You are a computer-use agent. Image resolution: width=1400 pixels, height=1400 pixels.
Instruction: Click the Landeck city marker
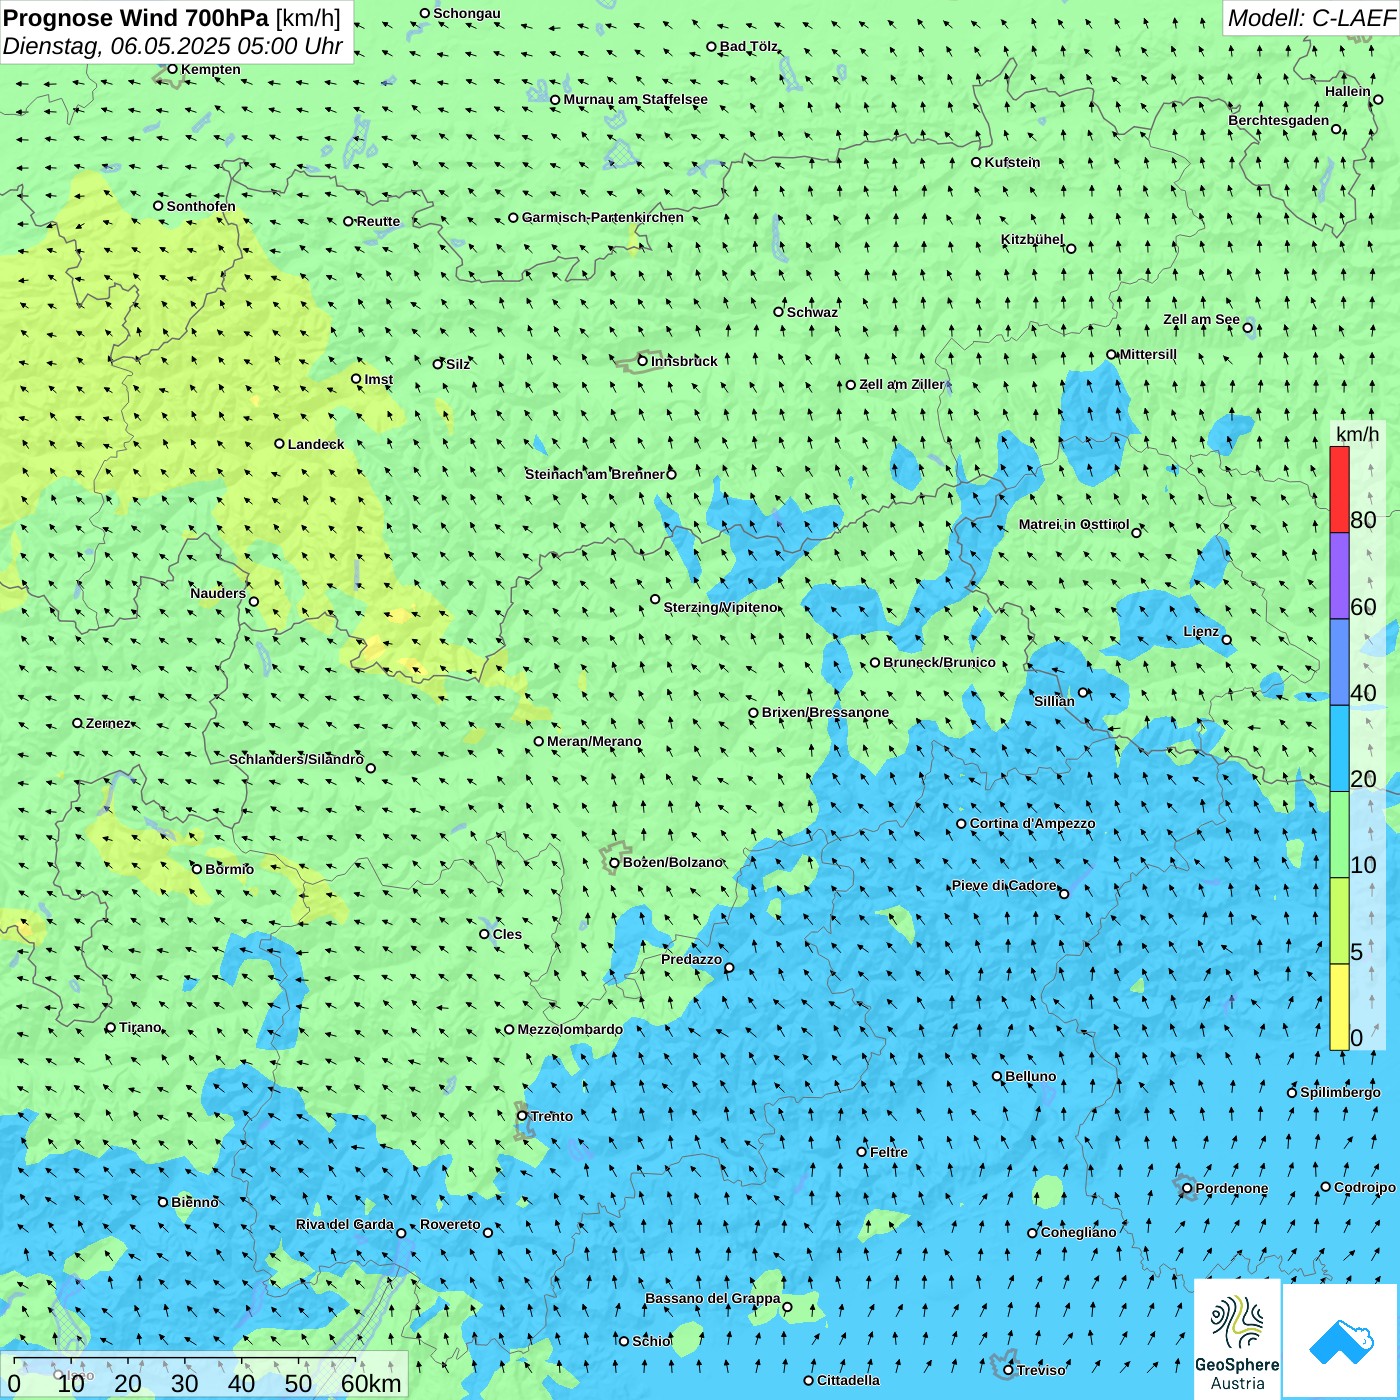(280, 444)
